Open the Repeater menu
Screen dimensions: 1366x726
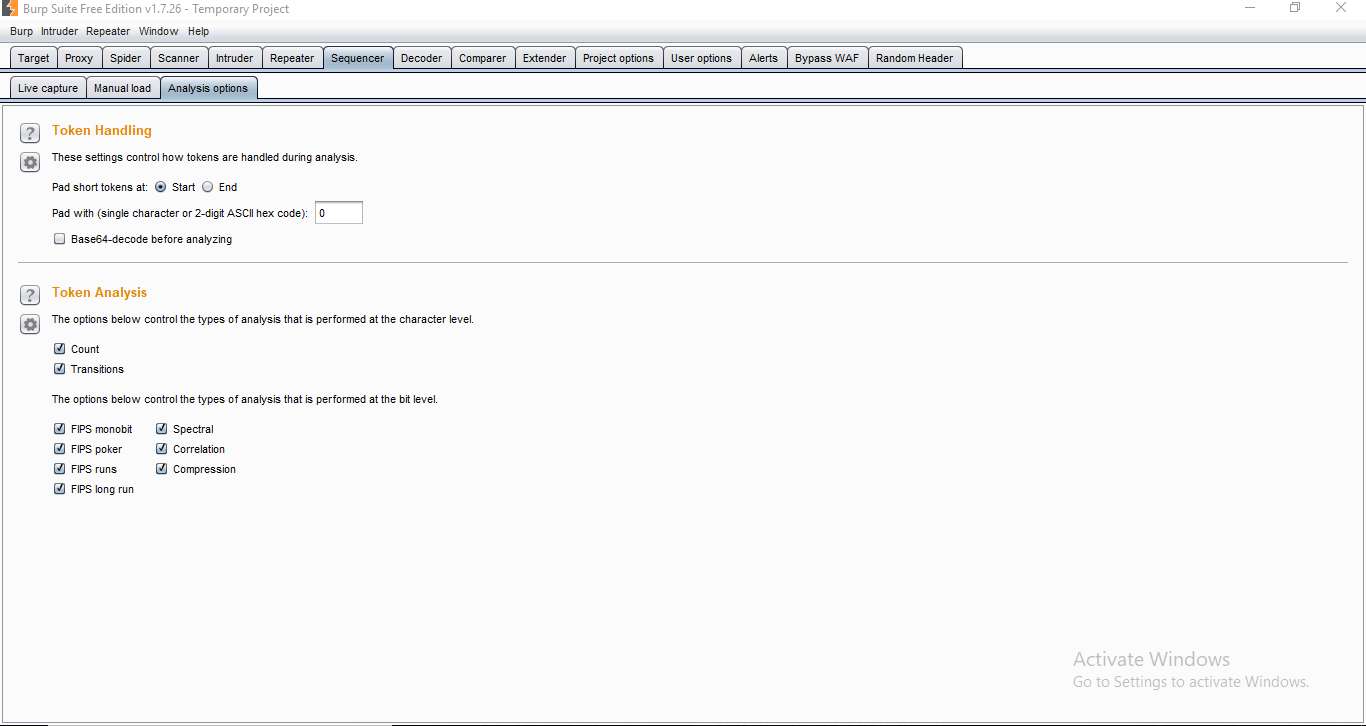click(108, 31)
